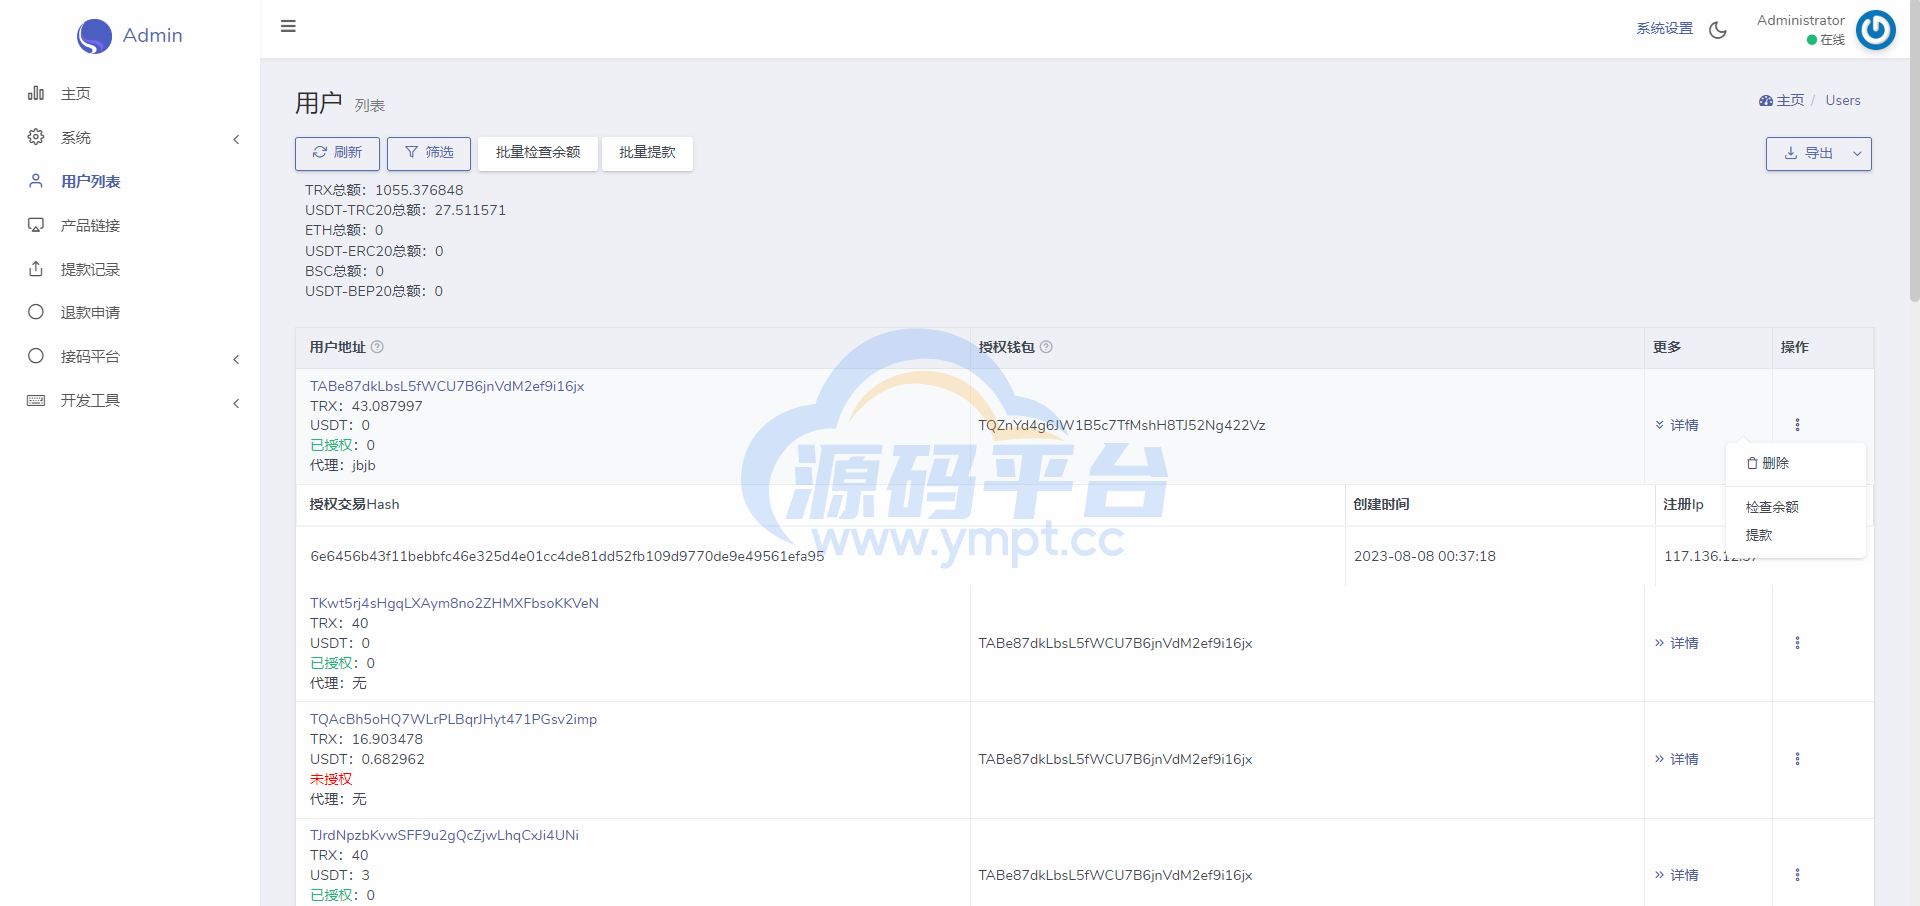Open user address TABe87dkLbsL5fWCU7B6jnVdM2ef9i16jx link

pos(447,386)
